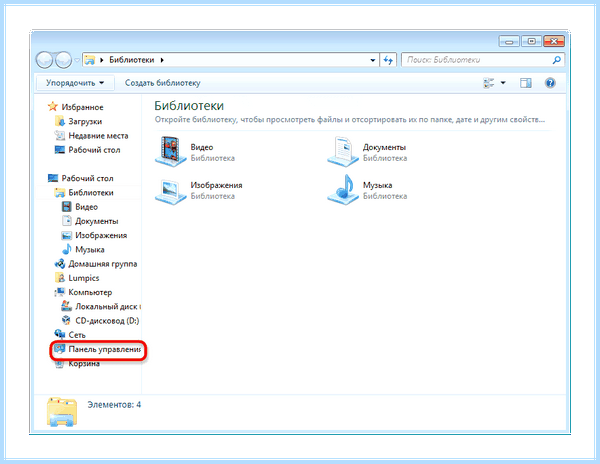Open Сеть in navigation tree
The width and height of the screenshot is (600, 464).
pos(77,335)
